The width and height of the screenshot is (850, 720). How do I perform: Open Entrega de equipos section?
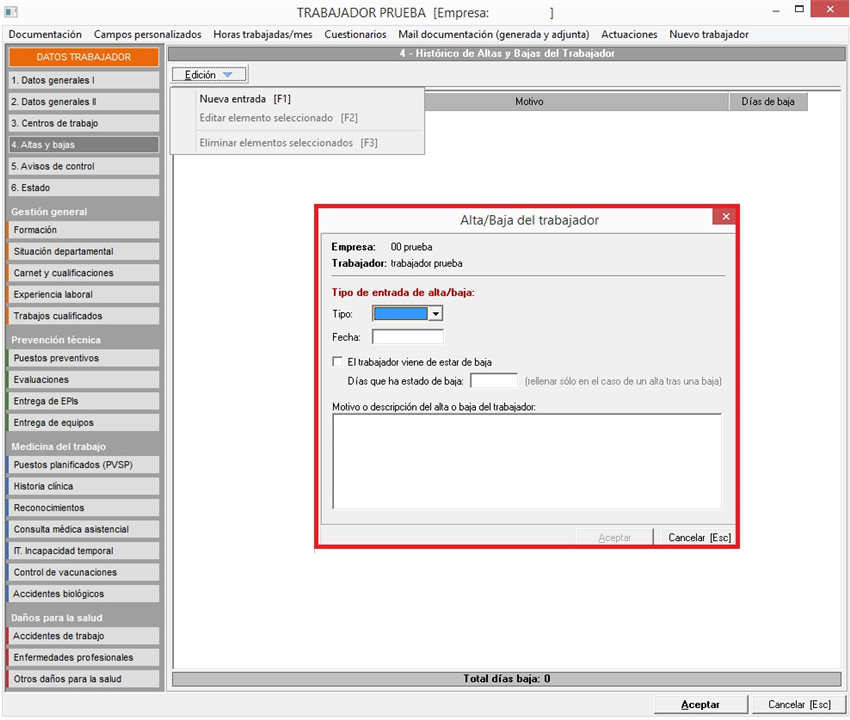(83, 423)
